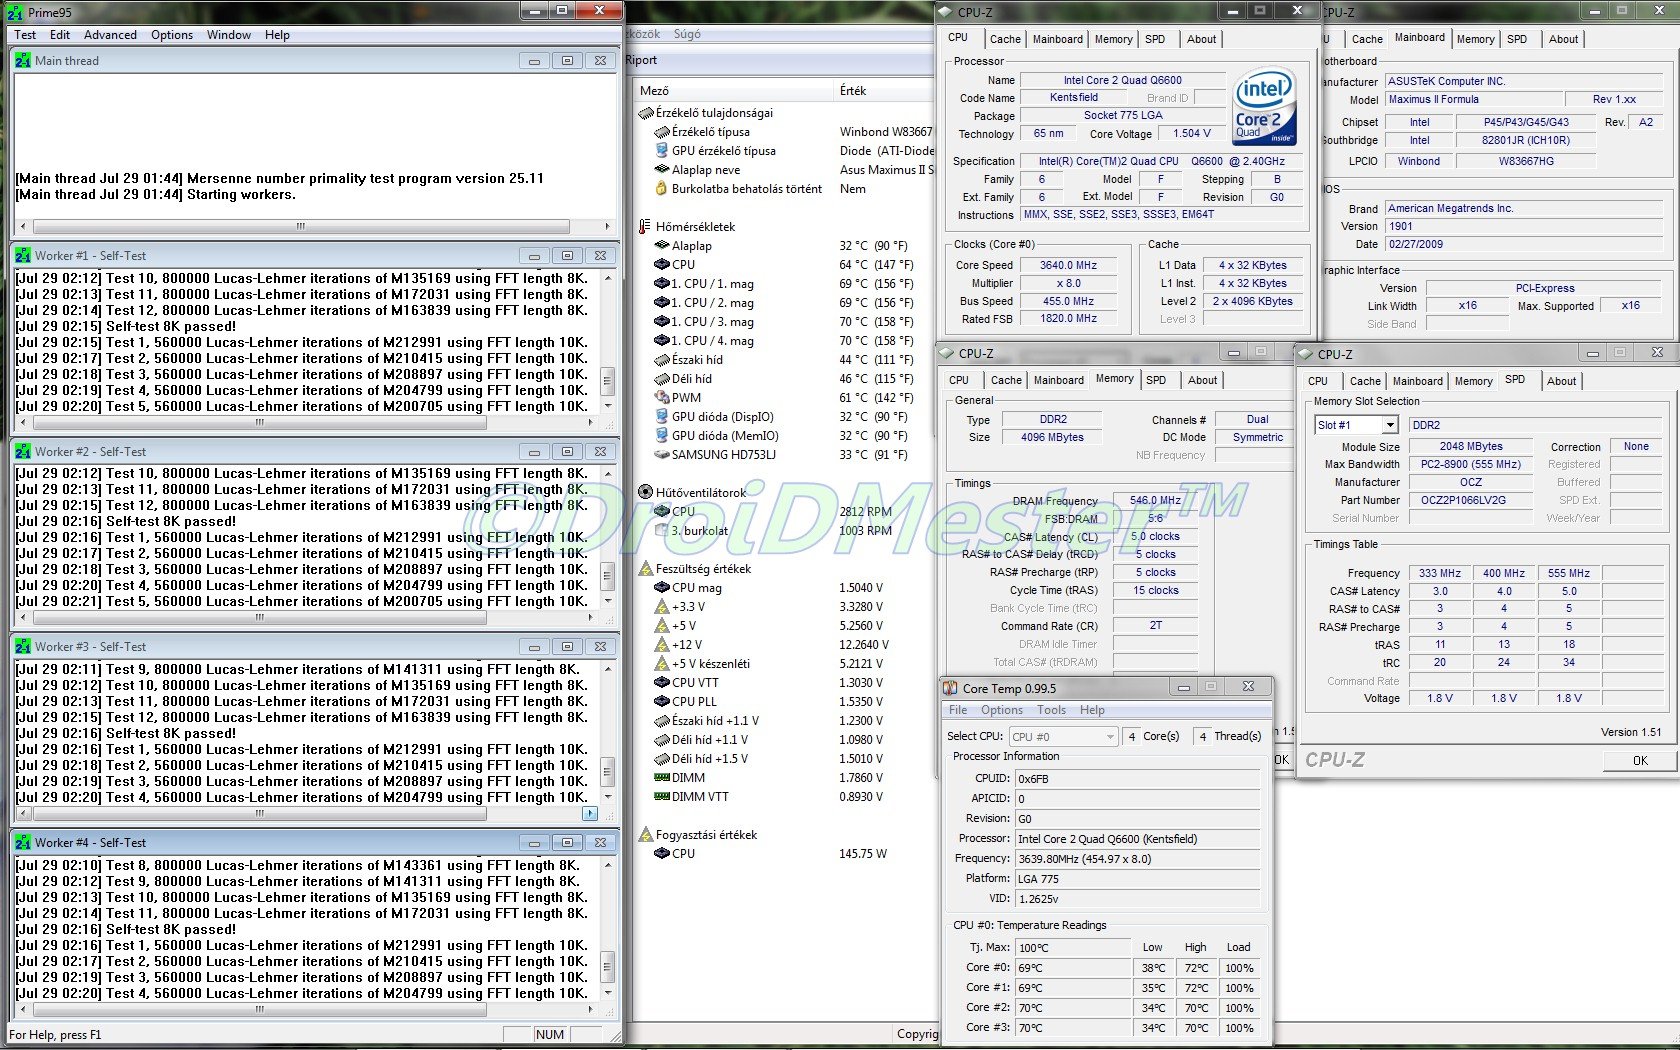Viewport: 1680px width, 1050px height.
Task: Restore the Worker #1 Self-Test child window
Action: tap(567, 256)
